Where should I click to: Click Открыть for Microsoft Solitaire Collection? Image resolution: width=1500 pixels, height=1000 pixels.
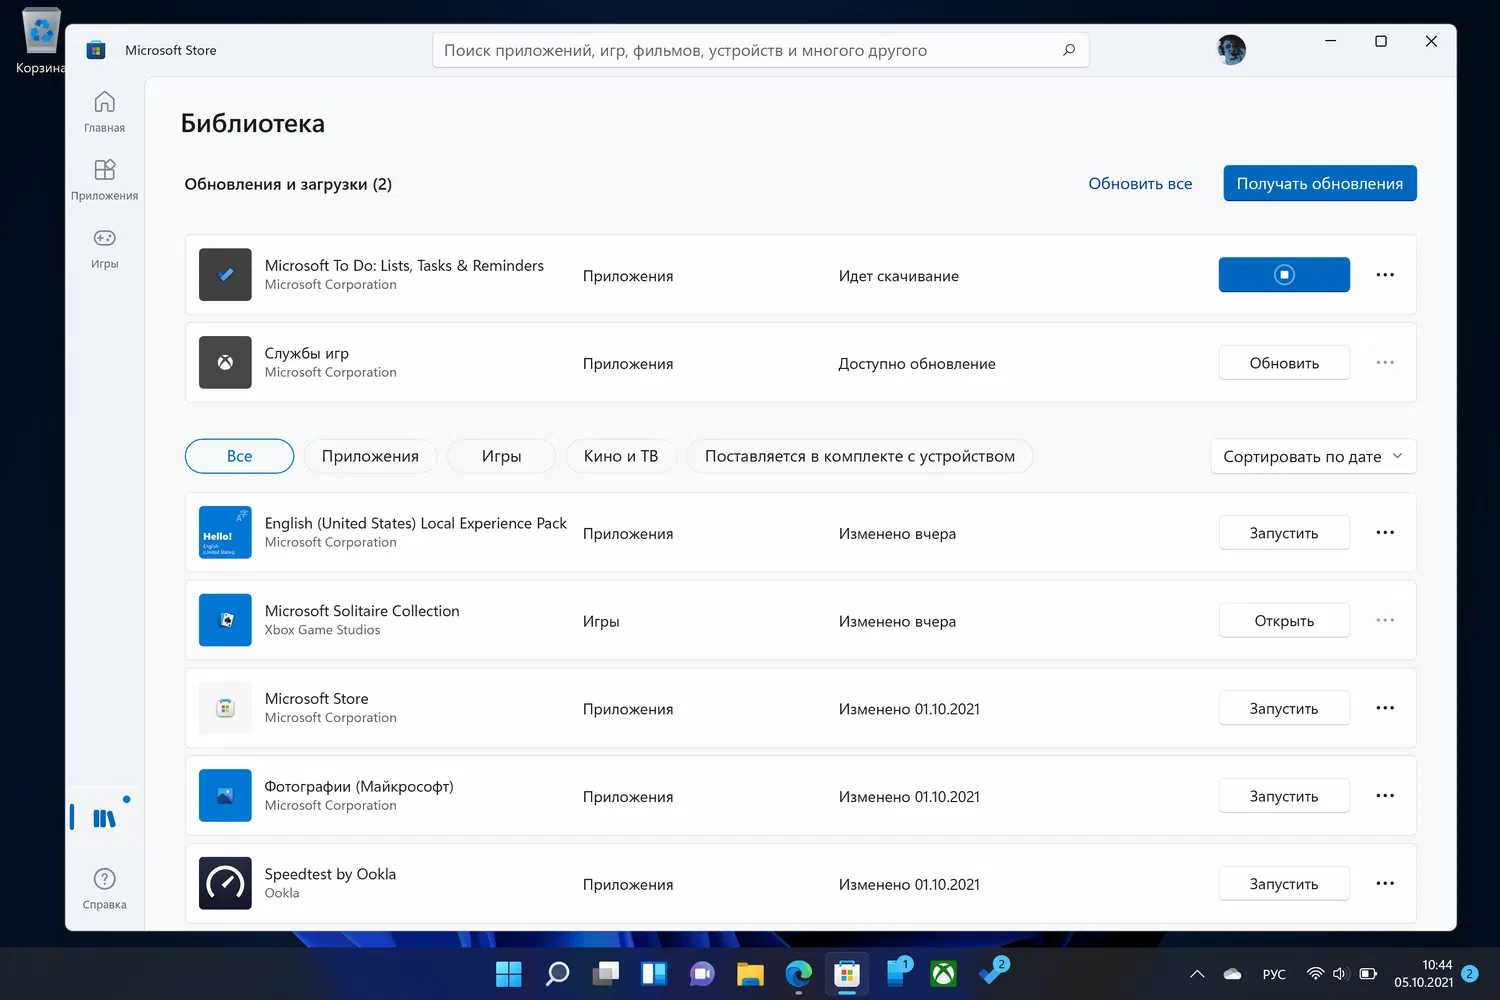1284,621
